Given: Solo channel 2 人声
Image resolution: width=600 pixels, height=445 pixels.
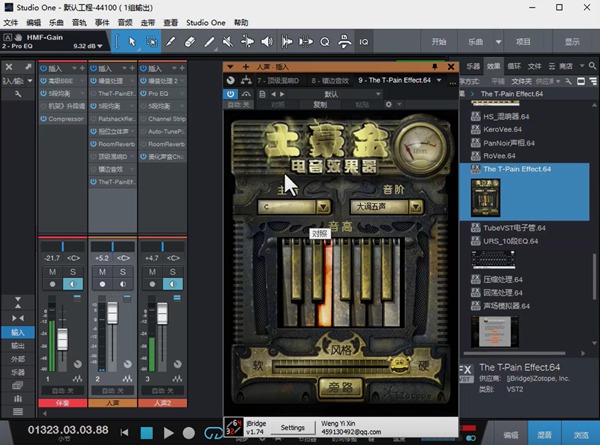Looking at the screenshot, I should [122, 272].
